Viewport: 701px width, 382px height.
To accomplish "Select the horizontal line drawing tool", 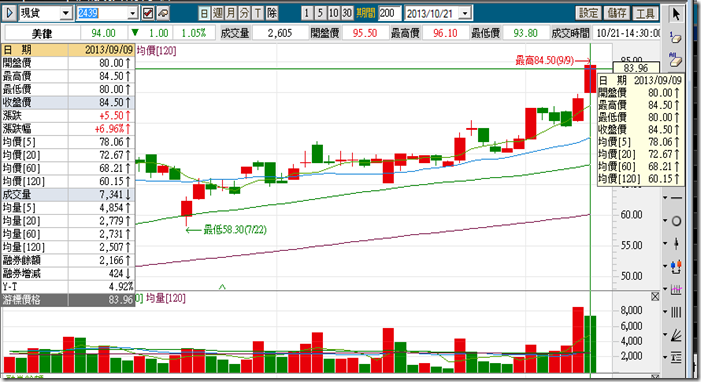I will tap(676, 197).
